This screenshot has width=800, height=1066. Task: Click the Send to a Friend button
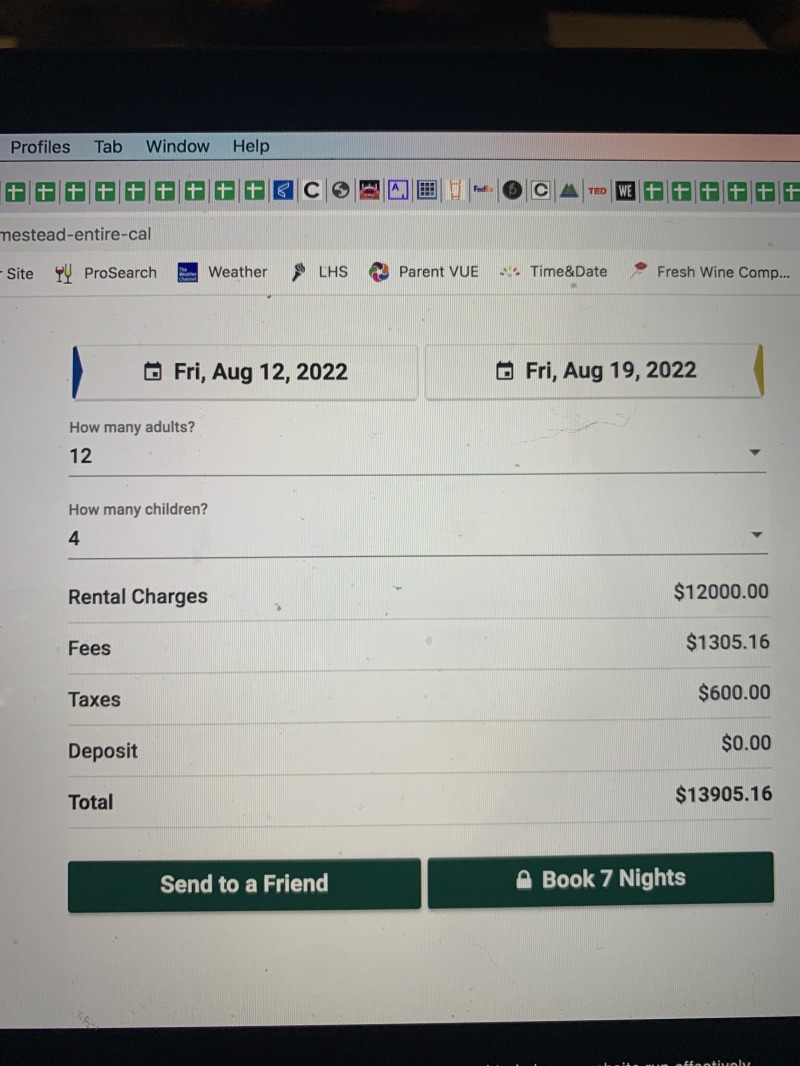coord(244,884)
